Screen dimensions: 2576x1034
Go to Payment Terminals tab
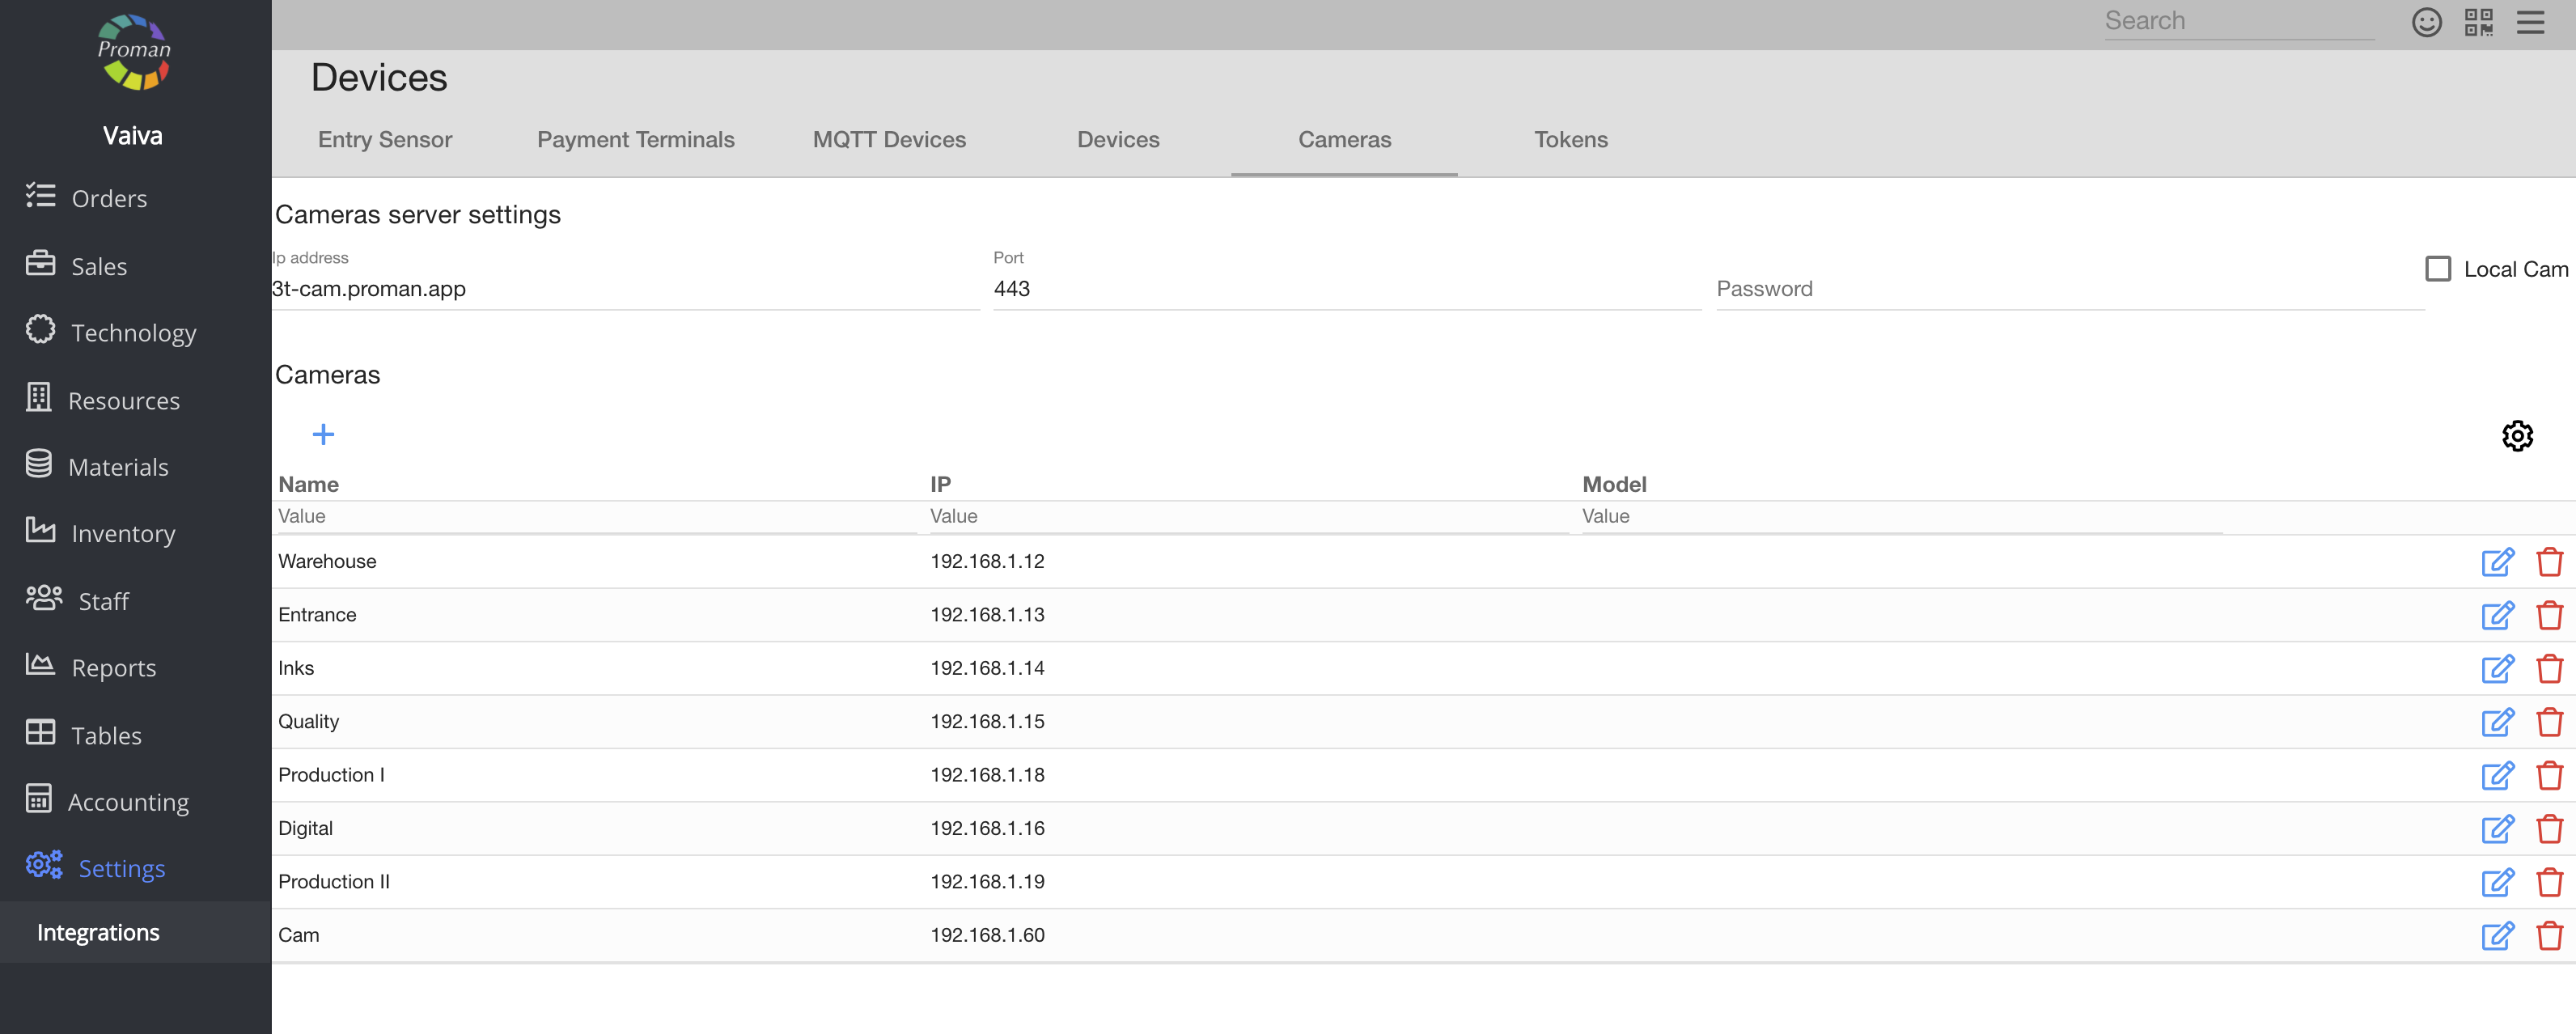point(635,140)
